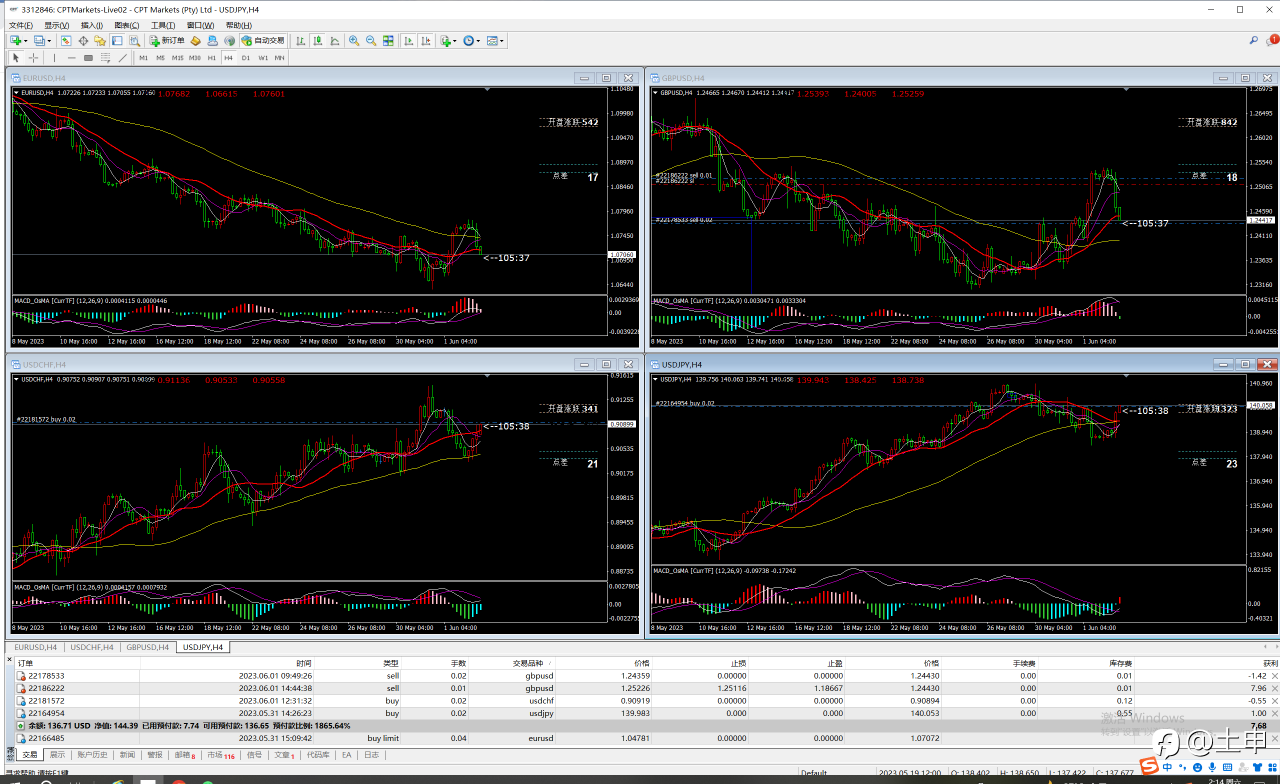This screenshot has height=784, width=1280.
Task: Open a new order with 新订单
Action: 167,41
